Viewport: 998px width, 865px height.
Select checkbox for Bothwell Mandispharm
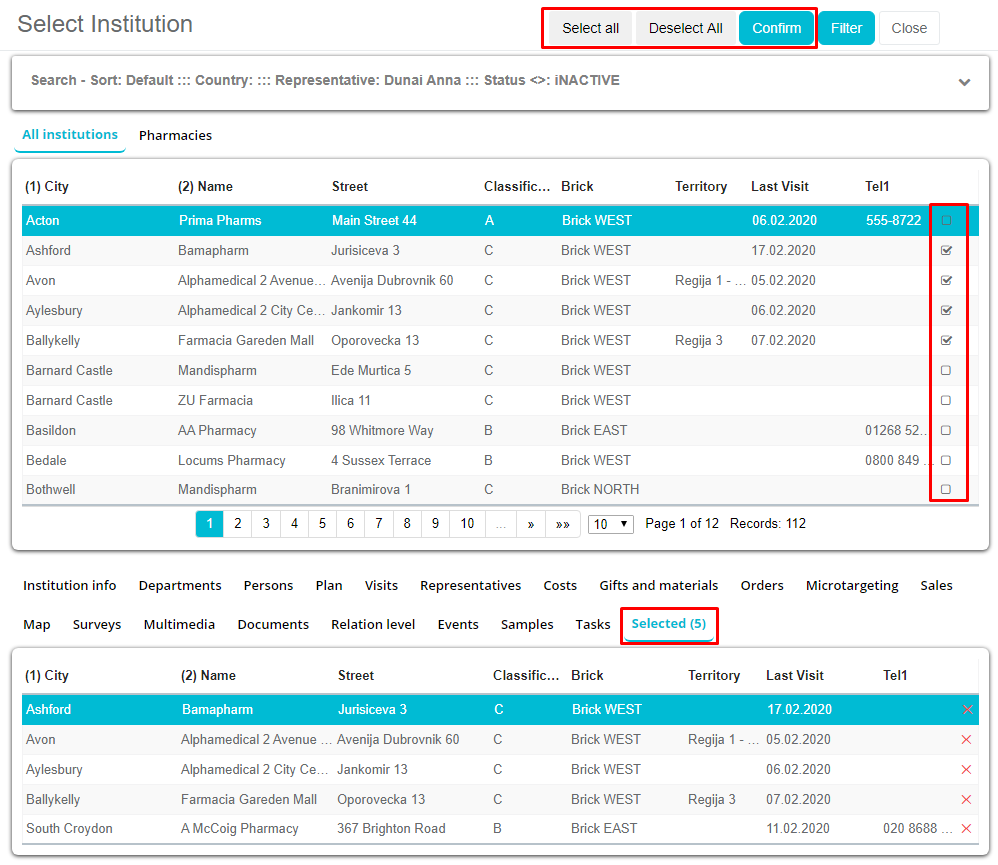point(946,490)
